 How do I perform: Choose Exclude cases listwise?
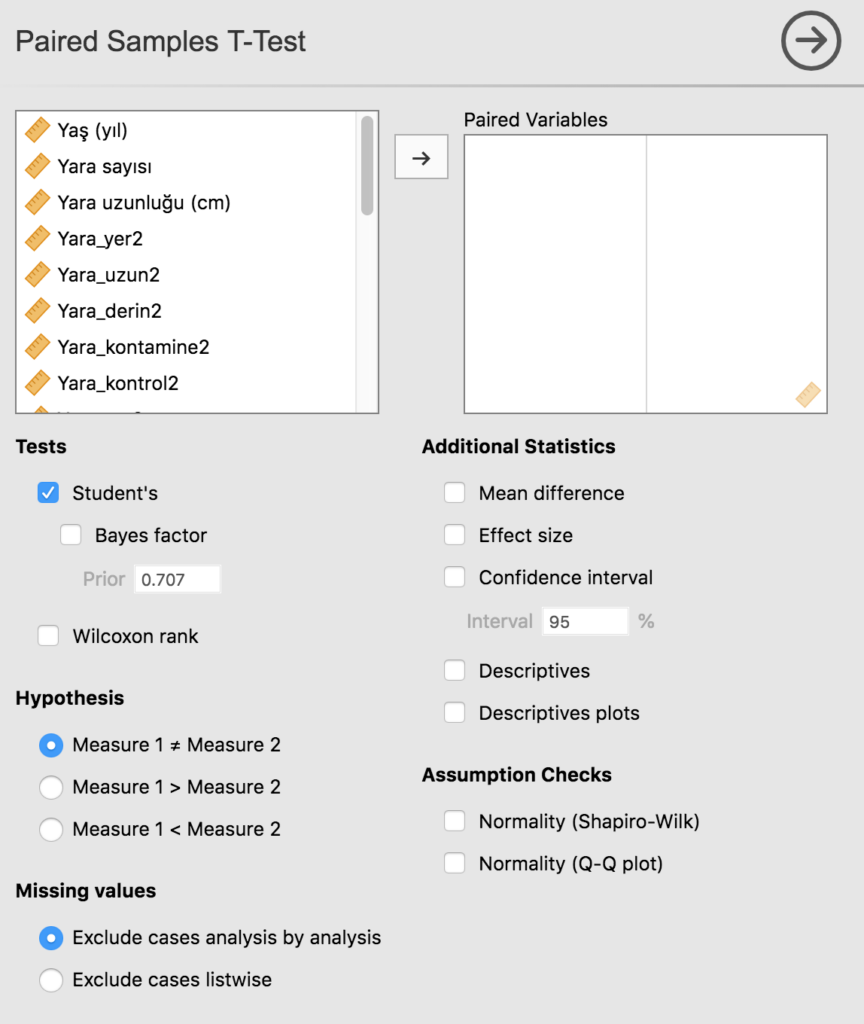click(51, 980)
